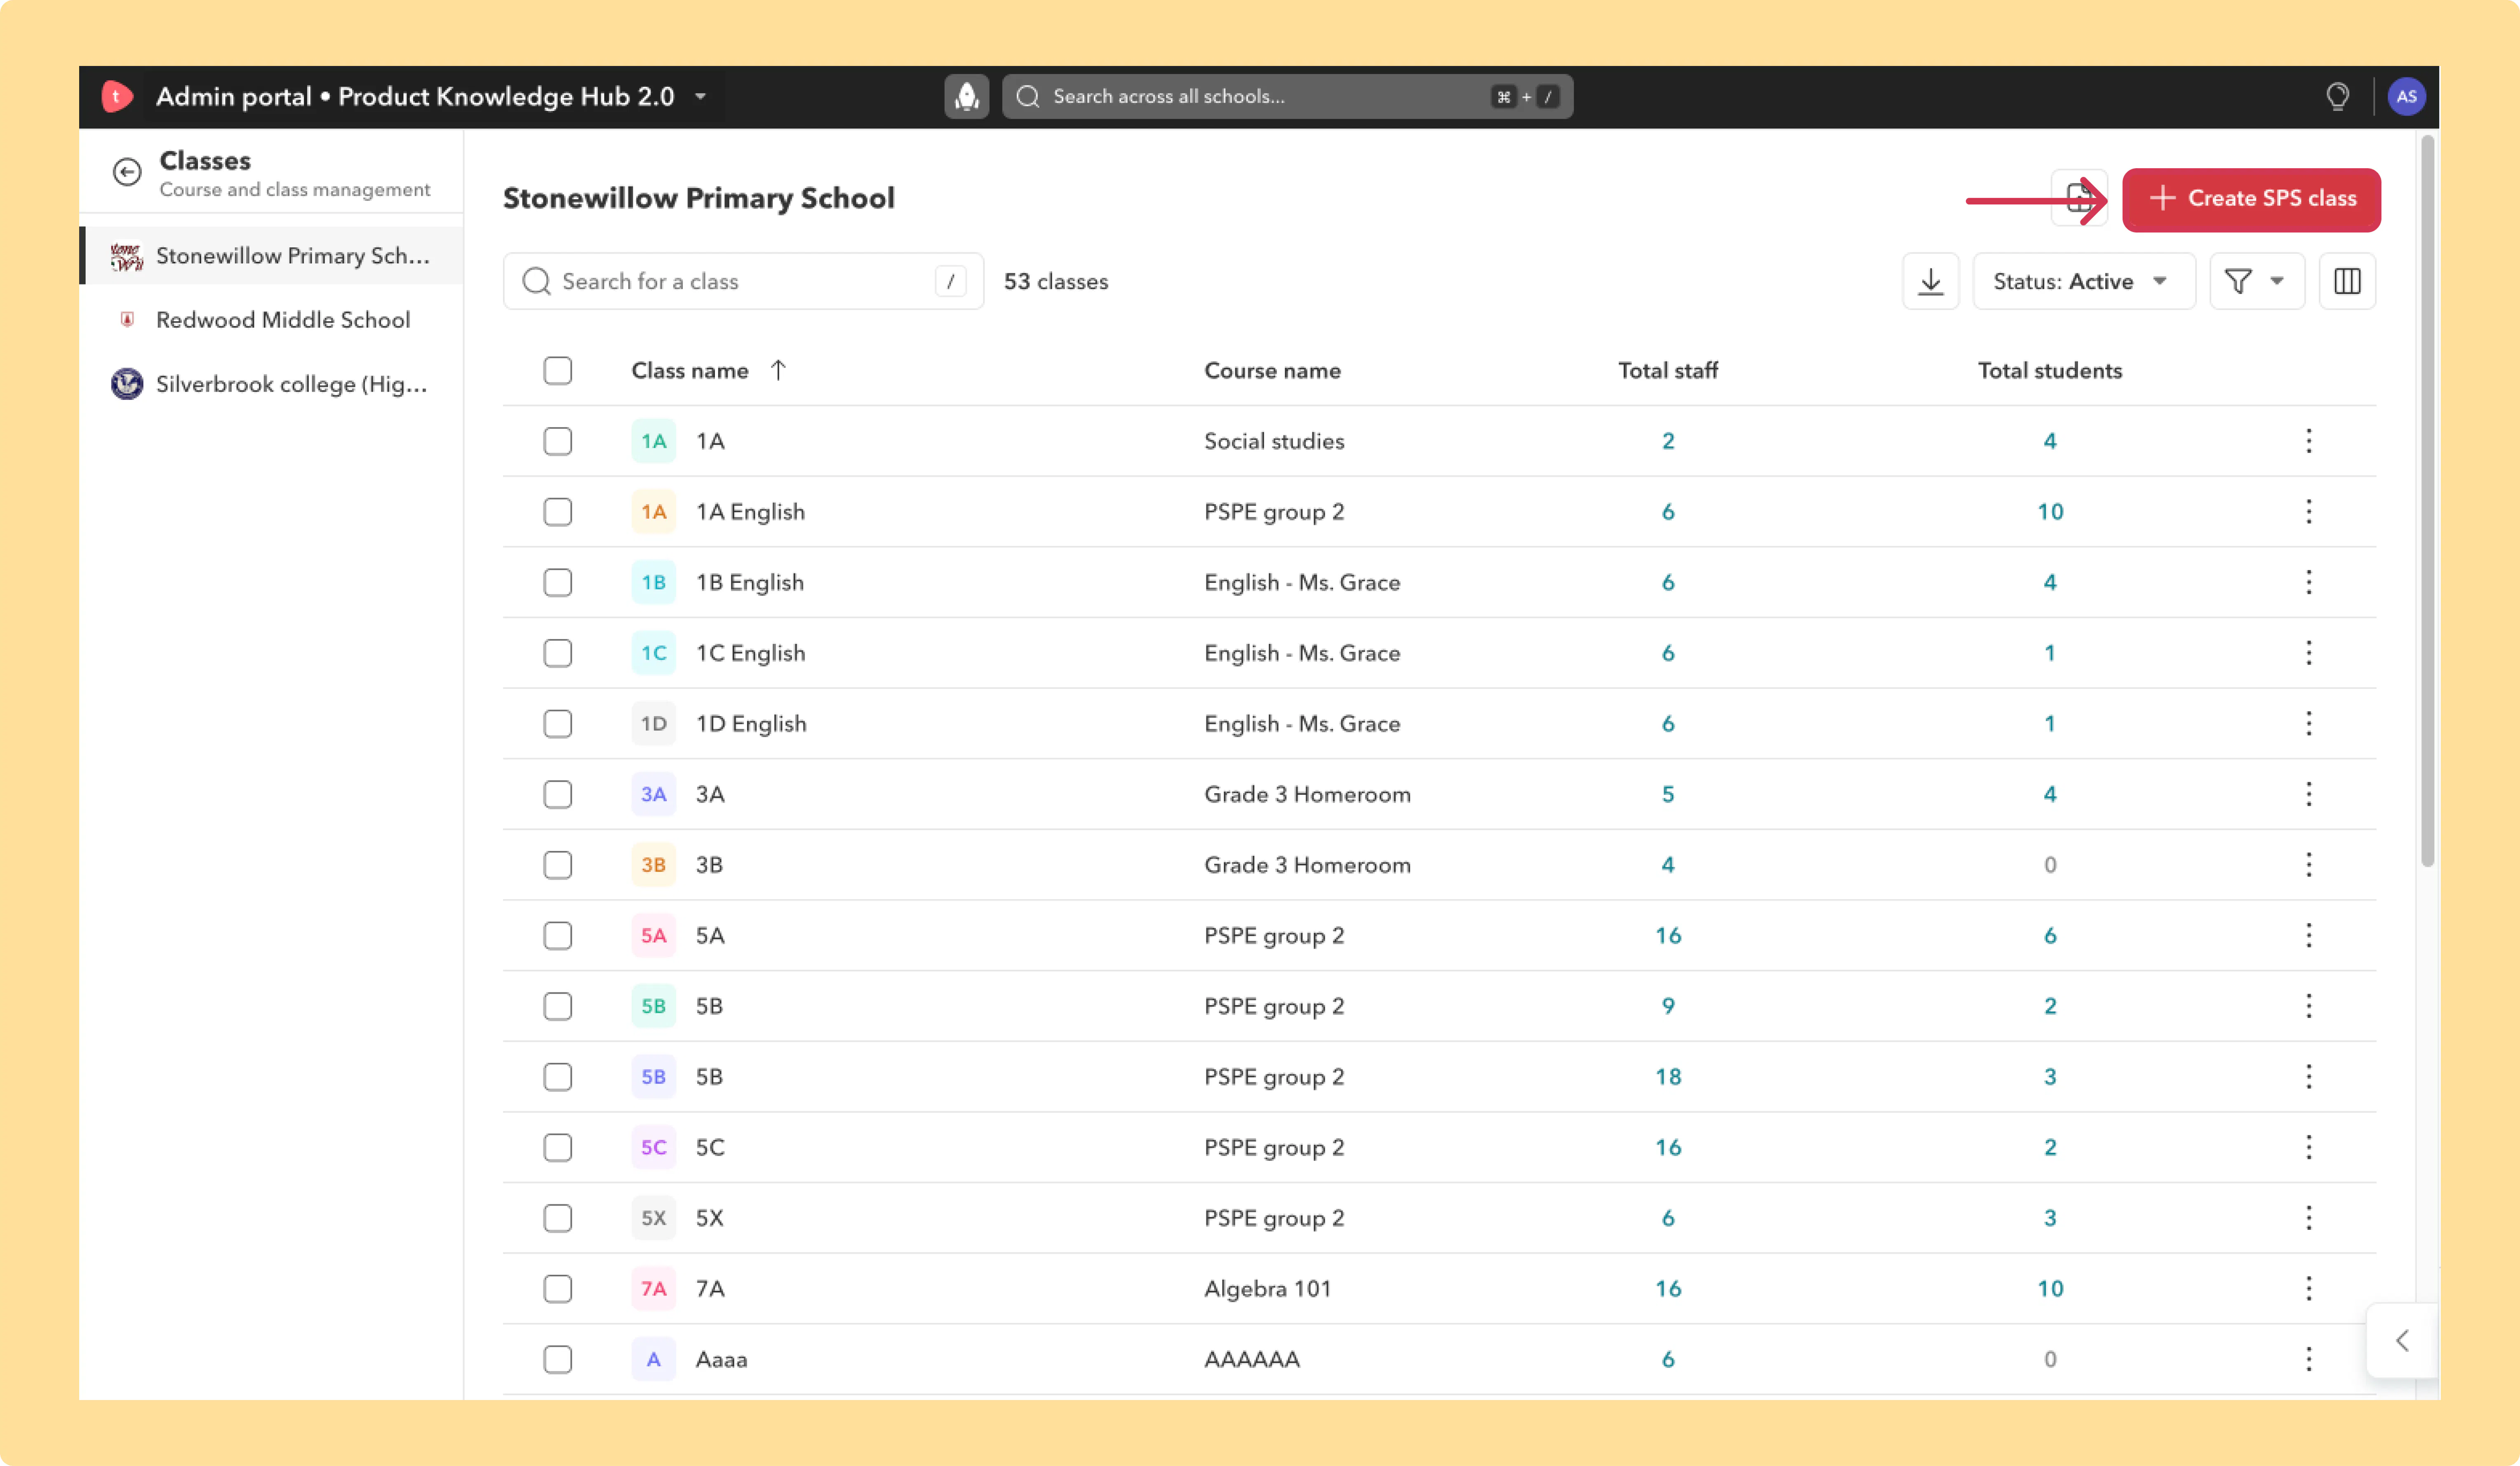Open the rocket launcher icon beside search
Image resolution: width=2520 pixels, height=1466 pixels.
[x=966, y=96]
